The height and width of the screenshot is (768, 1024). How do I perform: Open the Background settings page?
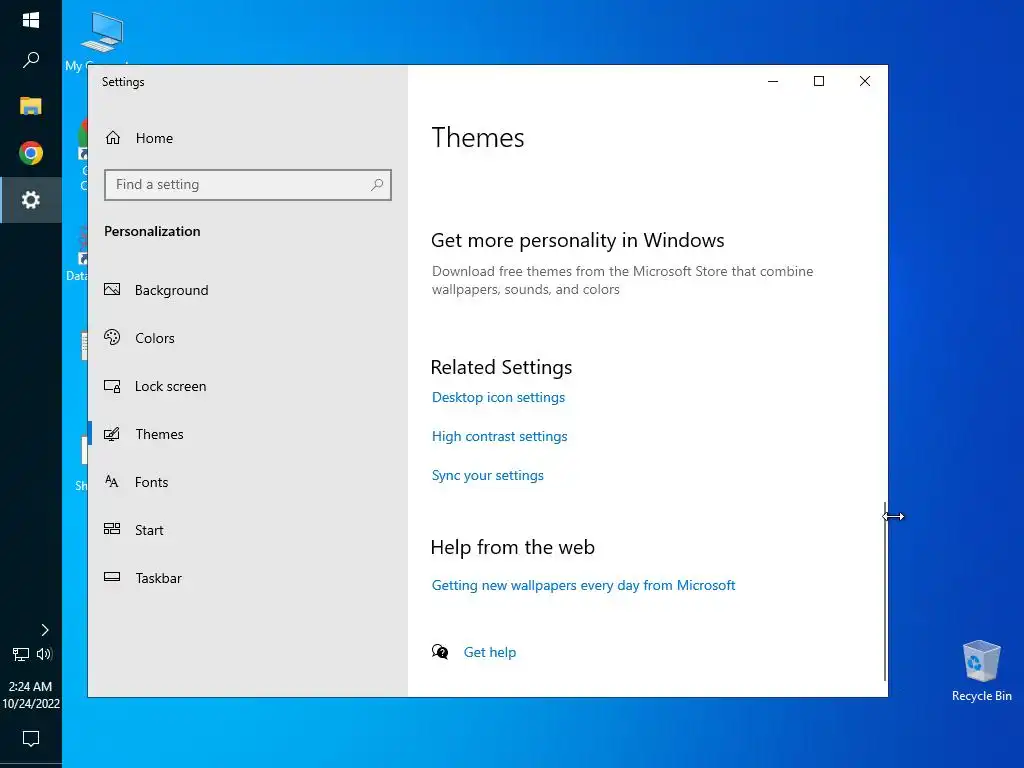point(172,290)
